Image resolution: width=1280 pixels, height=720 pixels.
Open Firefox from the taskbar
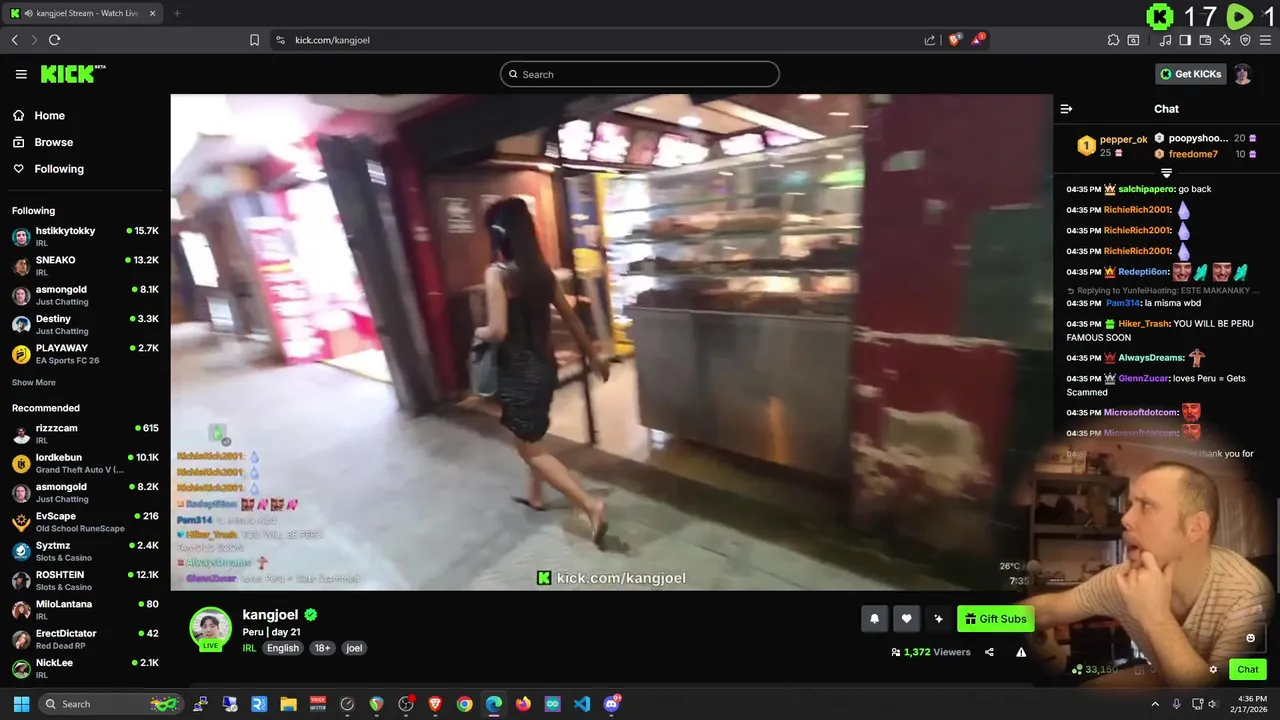523,704
